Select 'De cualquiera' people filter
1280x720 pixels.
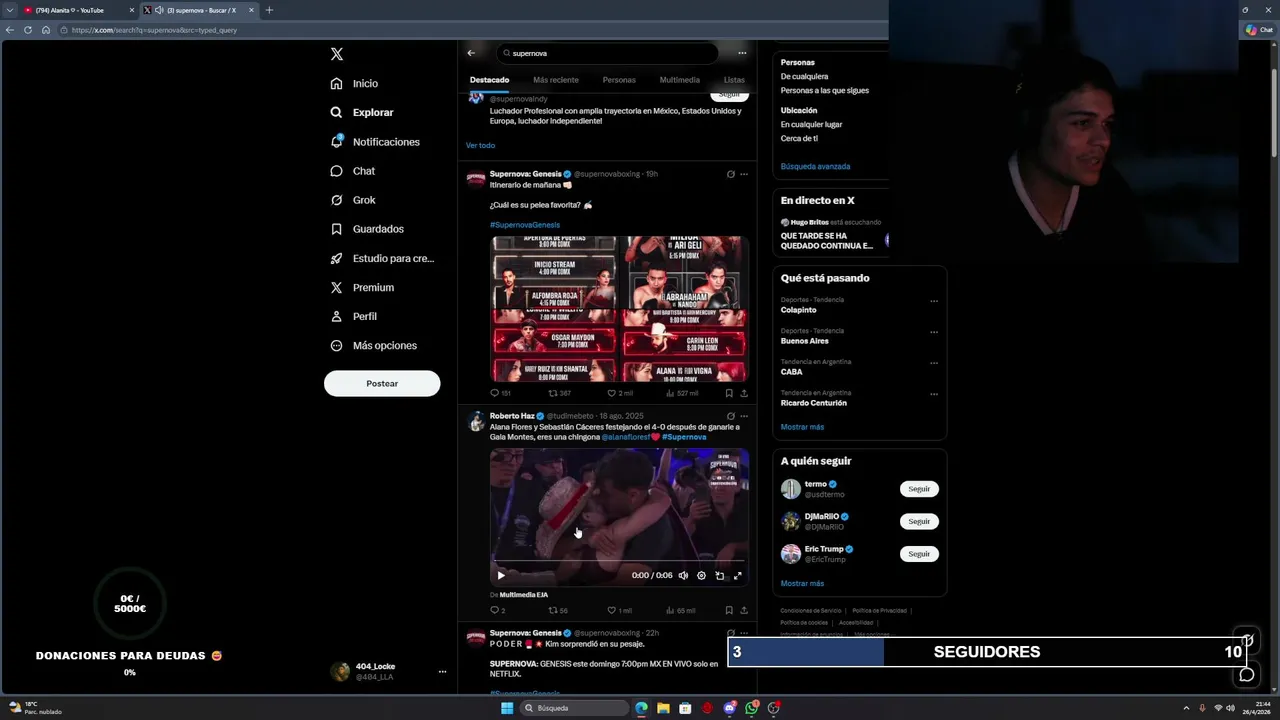click(804, 76)
